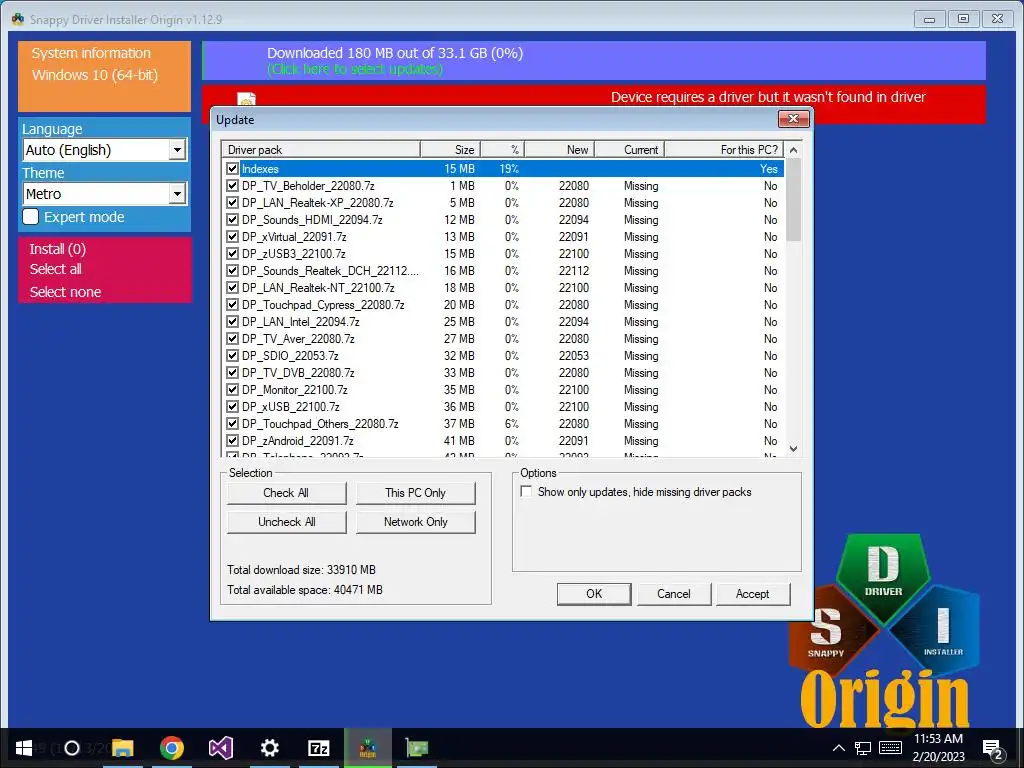The image size is (1024, 768).
Task: Click scroll down arrow in driver list
Action: click(x=793, y=448)
